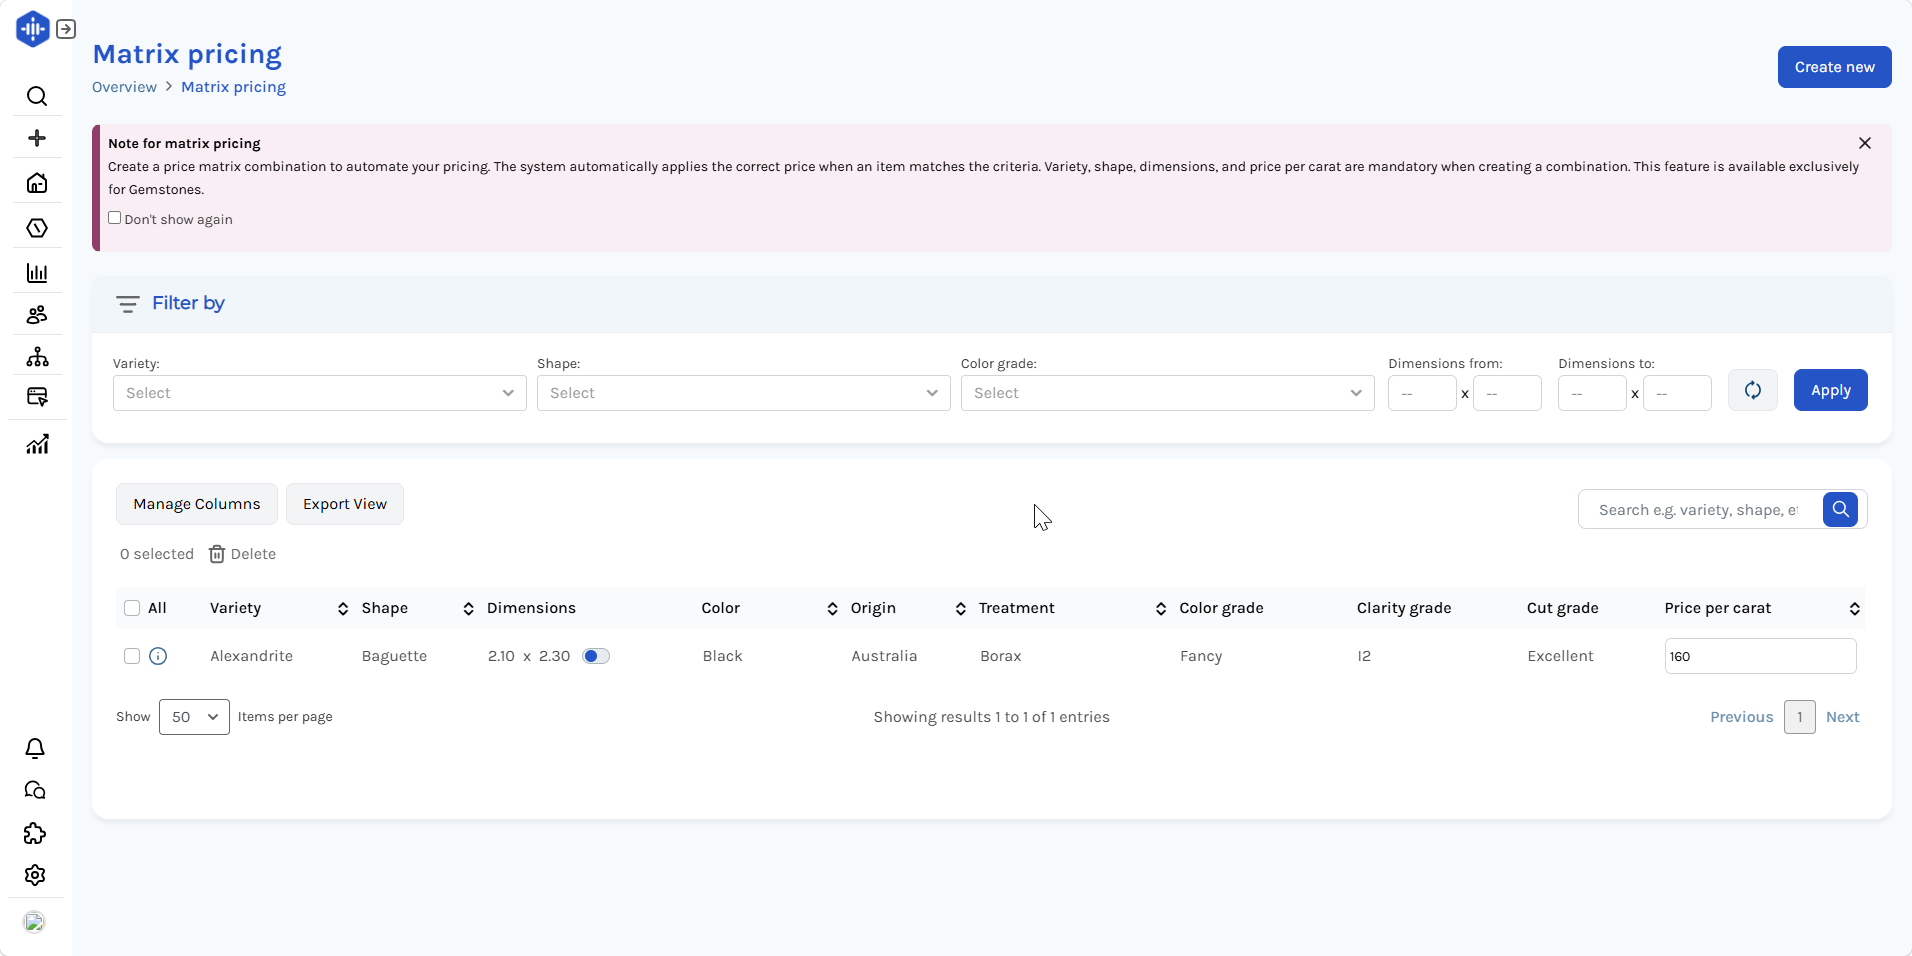Click the app logo in the sidebar
Viewport: 1912px width, 956px height.
(33, 29)
